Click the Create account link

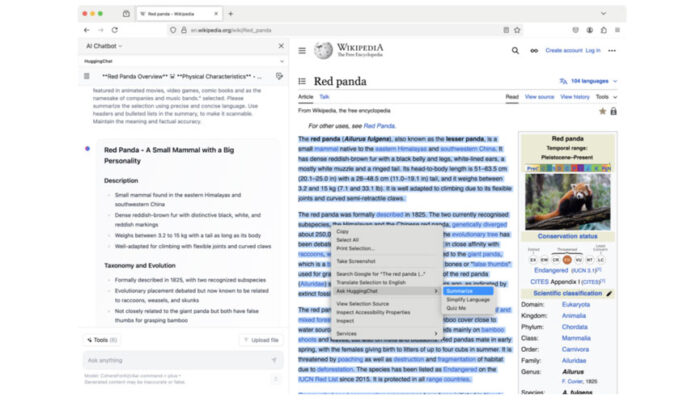point(564,51)
